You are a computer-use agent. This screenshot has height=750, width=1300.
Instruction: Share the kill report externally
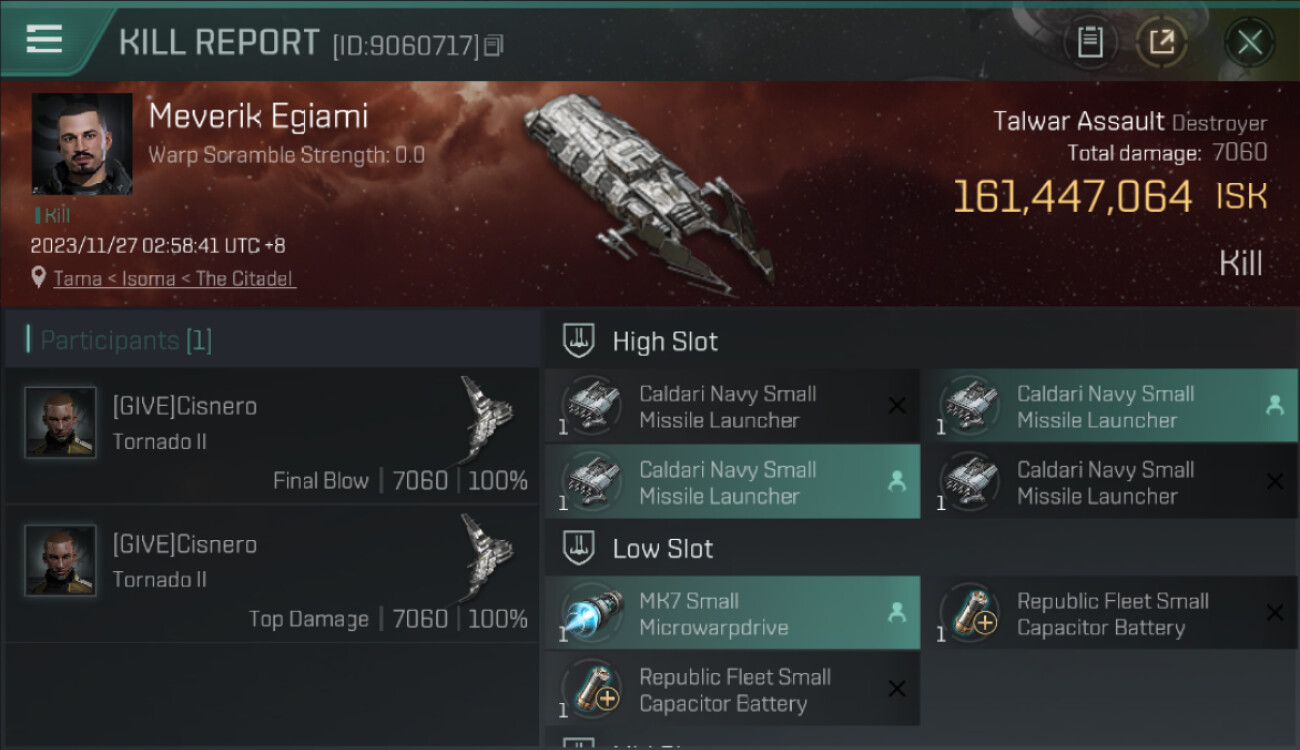coord(1161,42)
